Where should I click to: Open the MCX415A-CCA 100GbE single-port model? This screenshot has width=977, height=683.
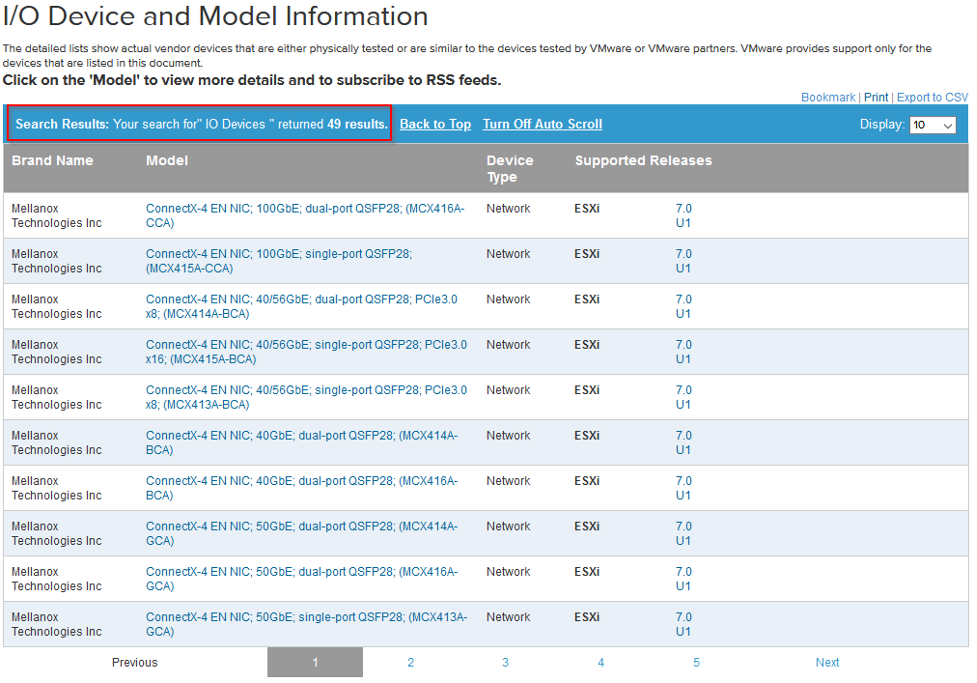click(279, 261)
